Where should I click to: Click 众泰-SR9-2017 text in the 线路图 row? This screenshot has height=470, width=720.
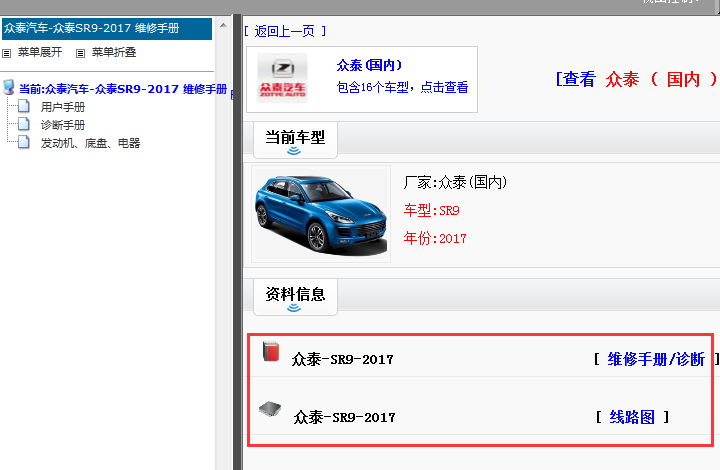coord(344,417)
